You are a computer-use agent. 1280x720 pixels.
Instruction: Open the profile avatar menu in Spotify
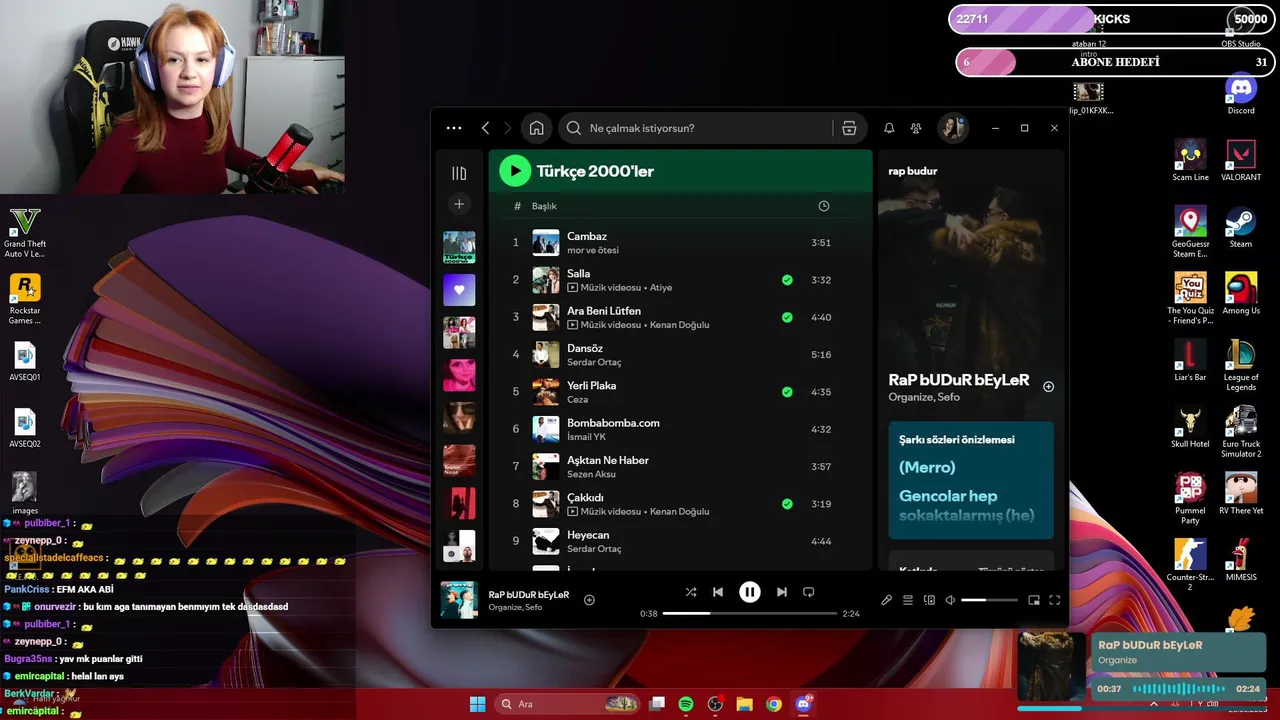pyautogui.click(x=952, y=128)
